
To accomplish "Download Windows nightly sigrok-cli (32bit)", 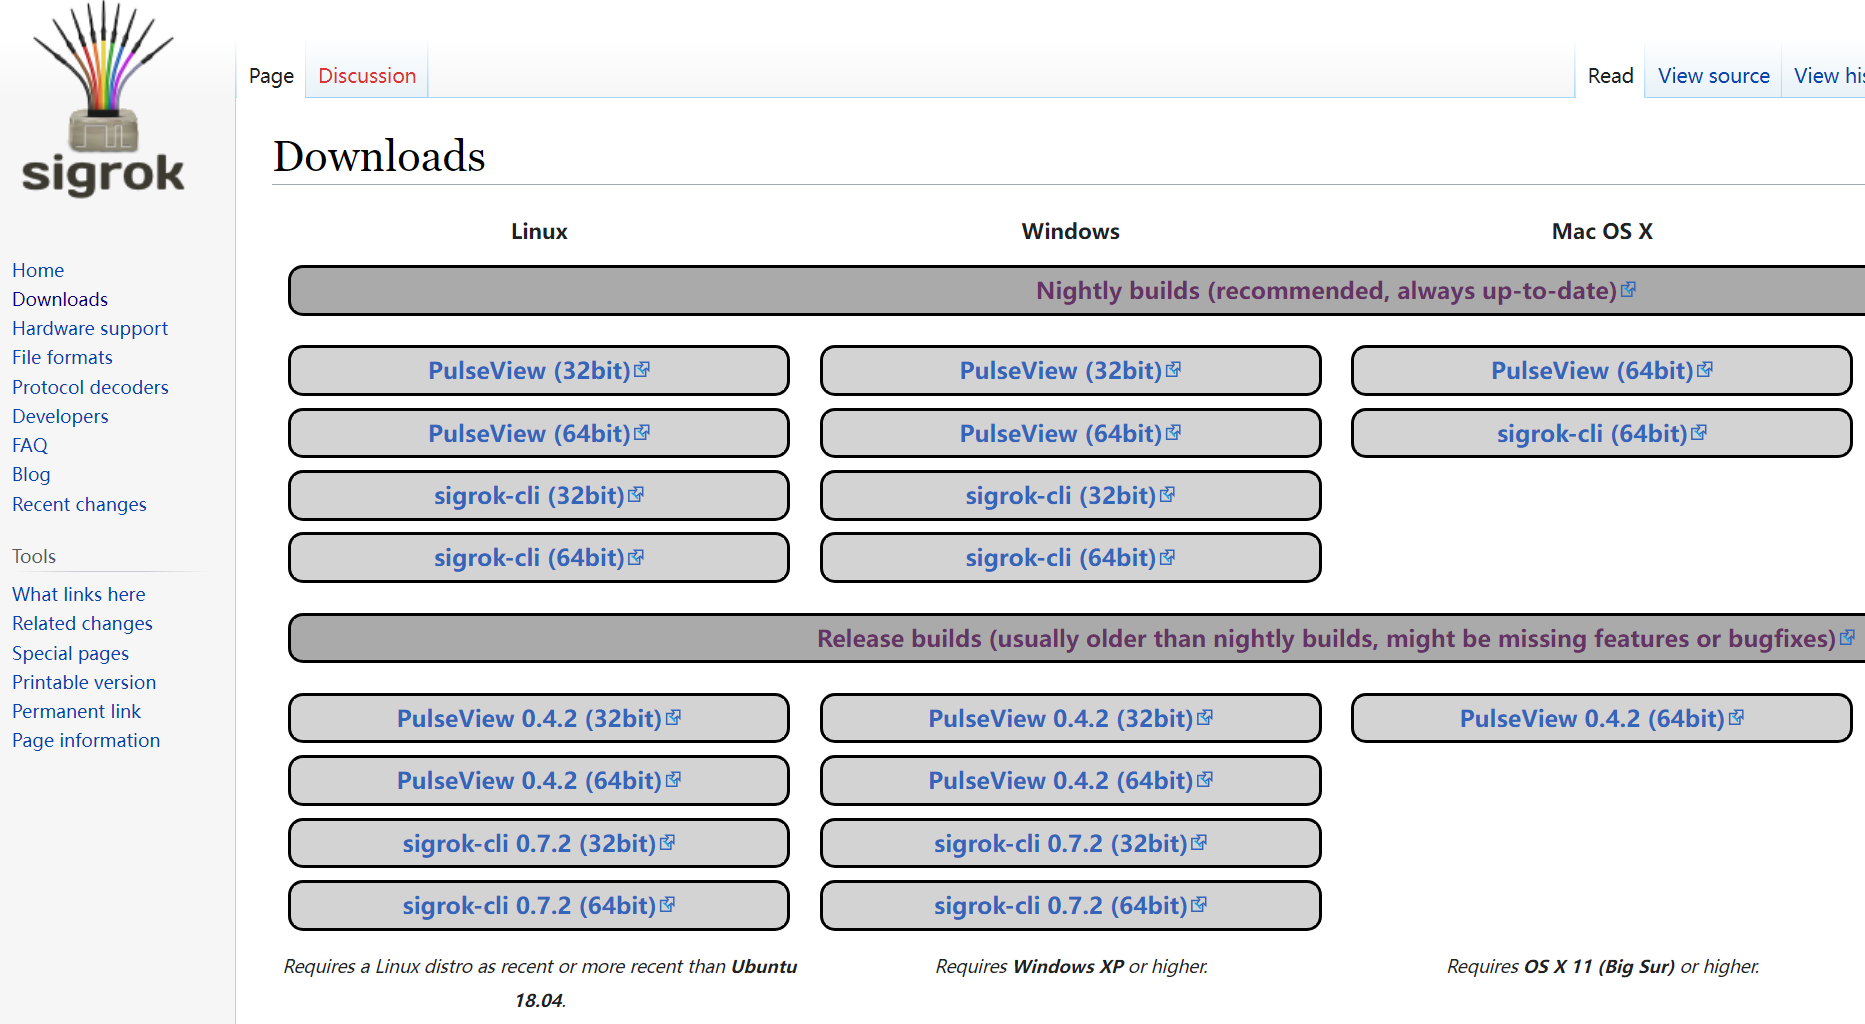I will pos(1070,495).
